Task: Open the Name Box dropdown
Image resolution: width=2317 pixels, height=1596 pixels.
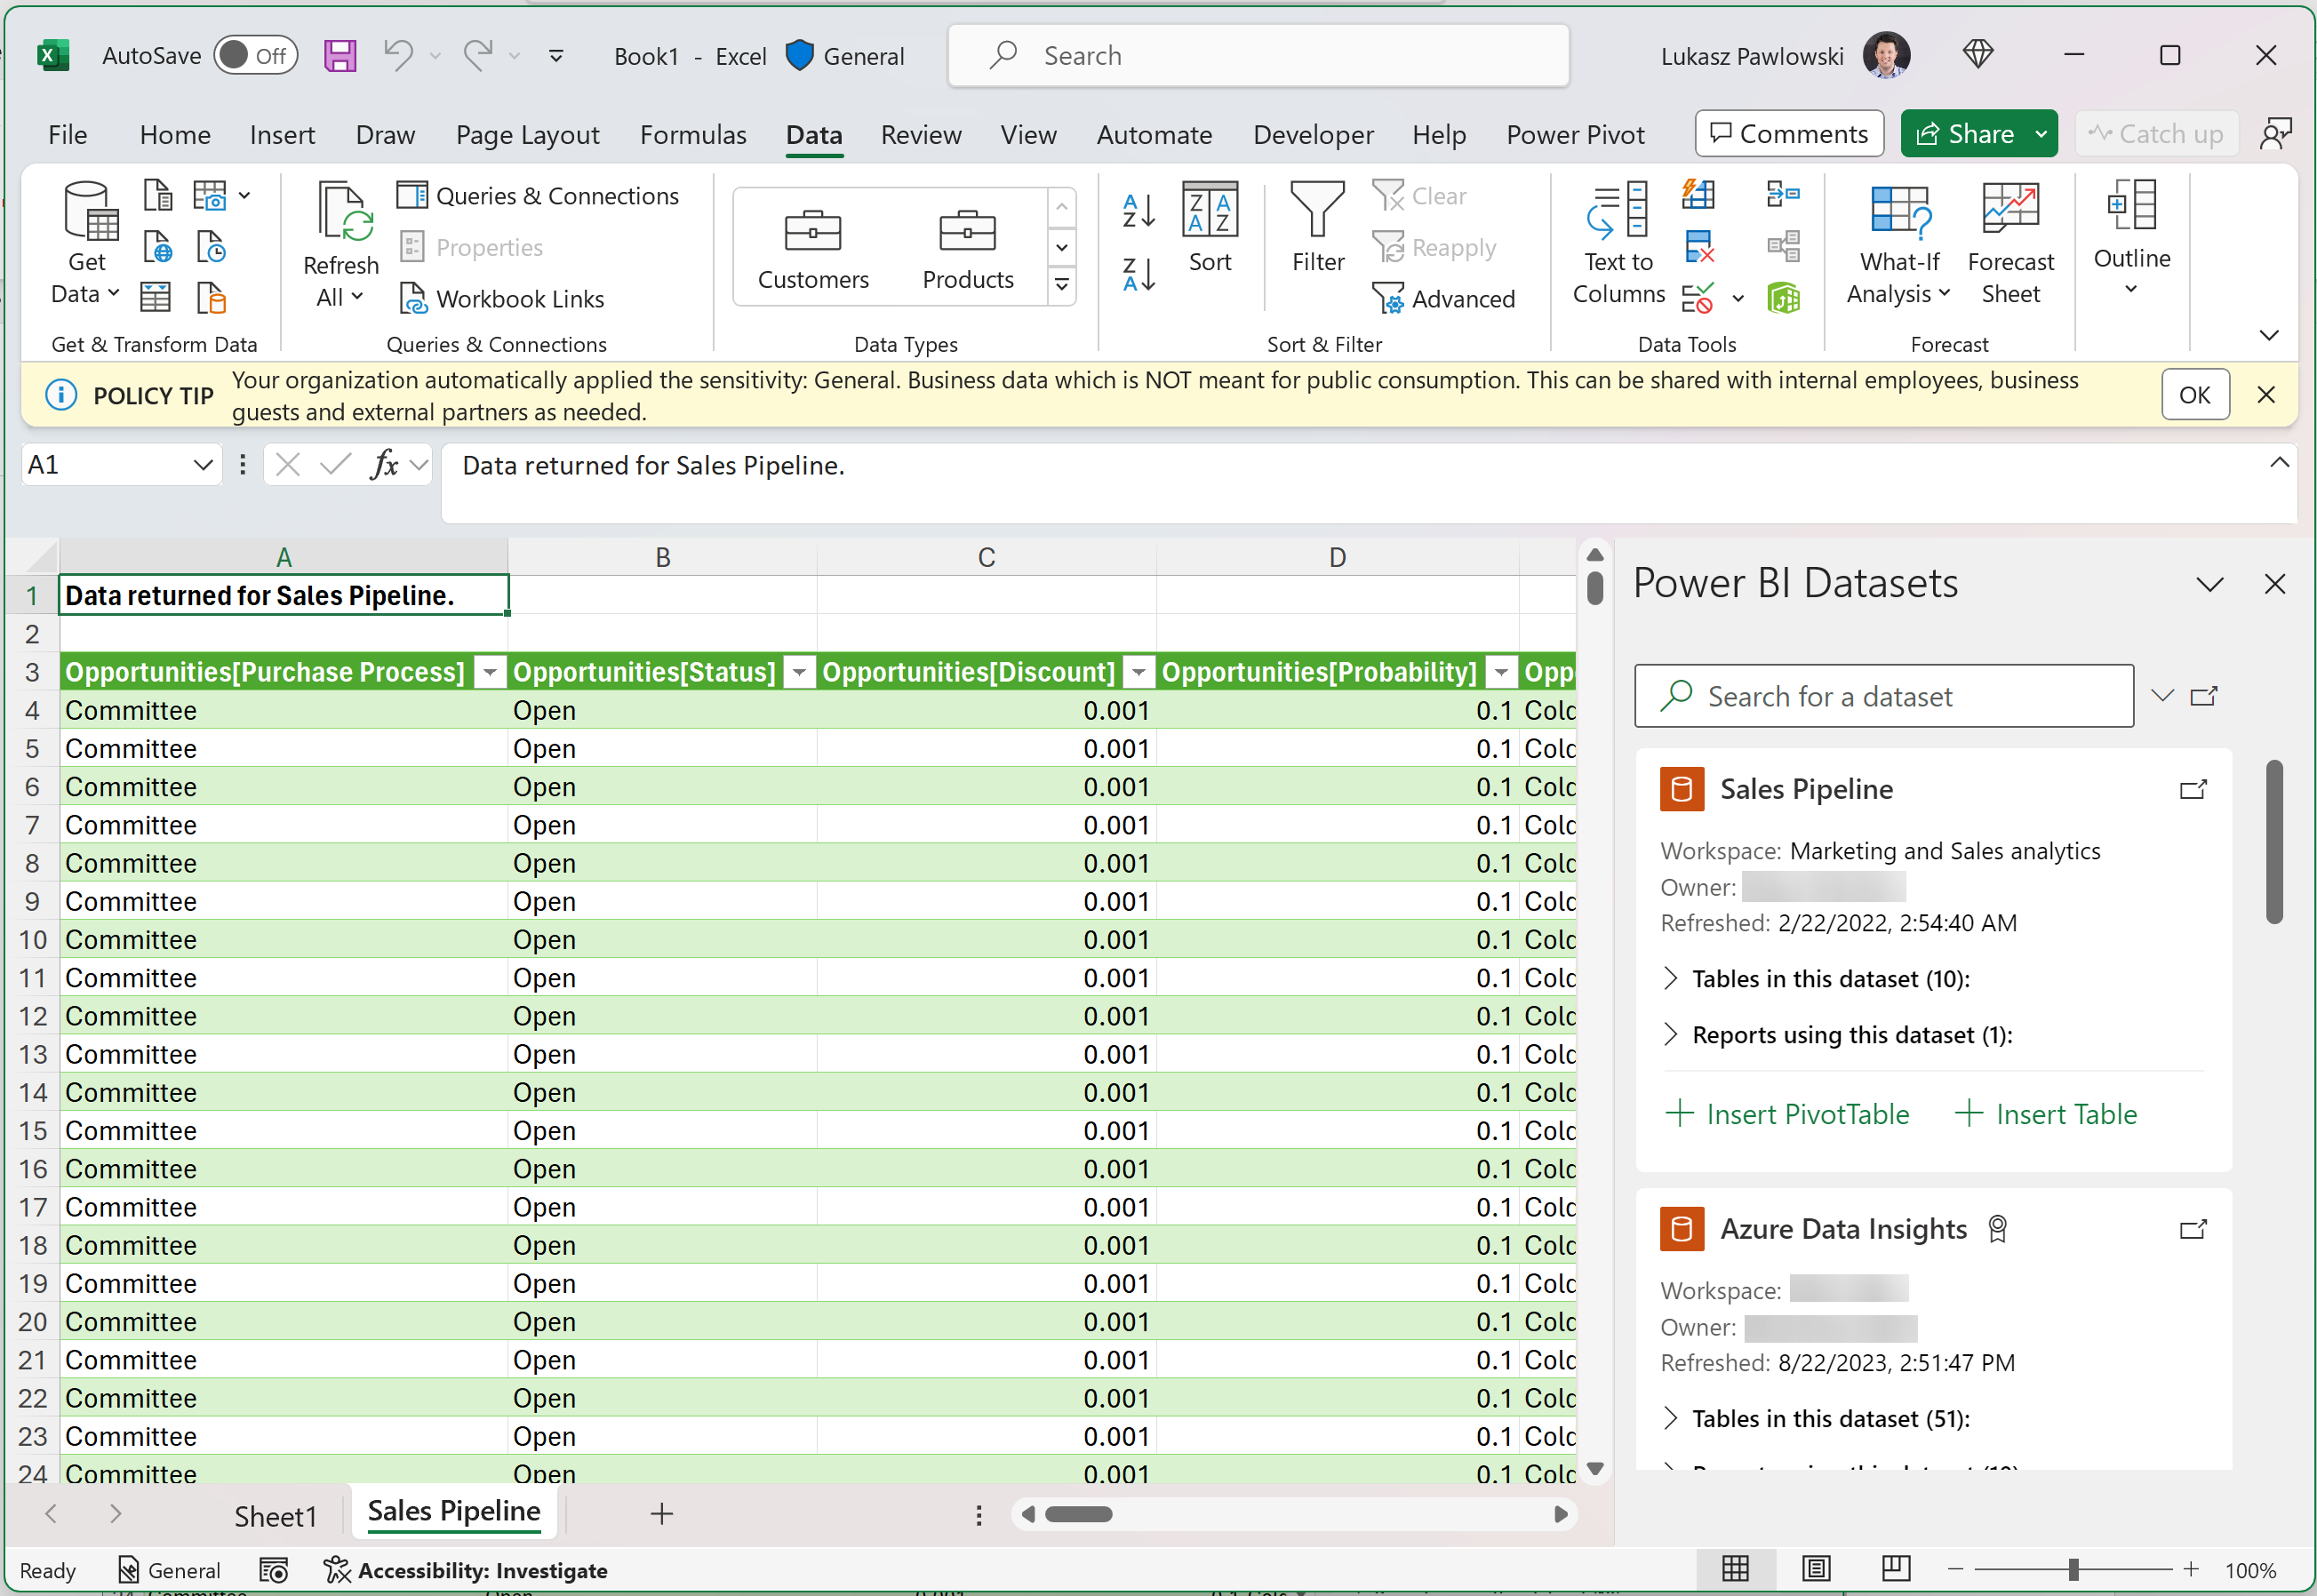Action: coord(202,465)
